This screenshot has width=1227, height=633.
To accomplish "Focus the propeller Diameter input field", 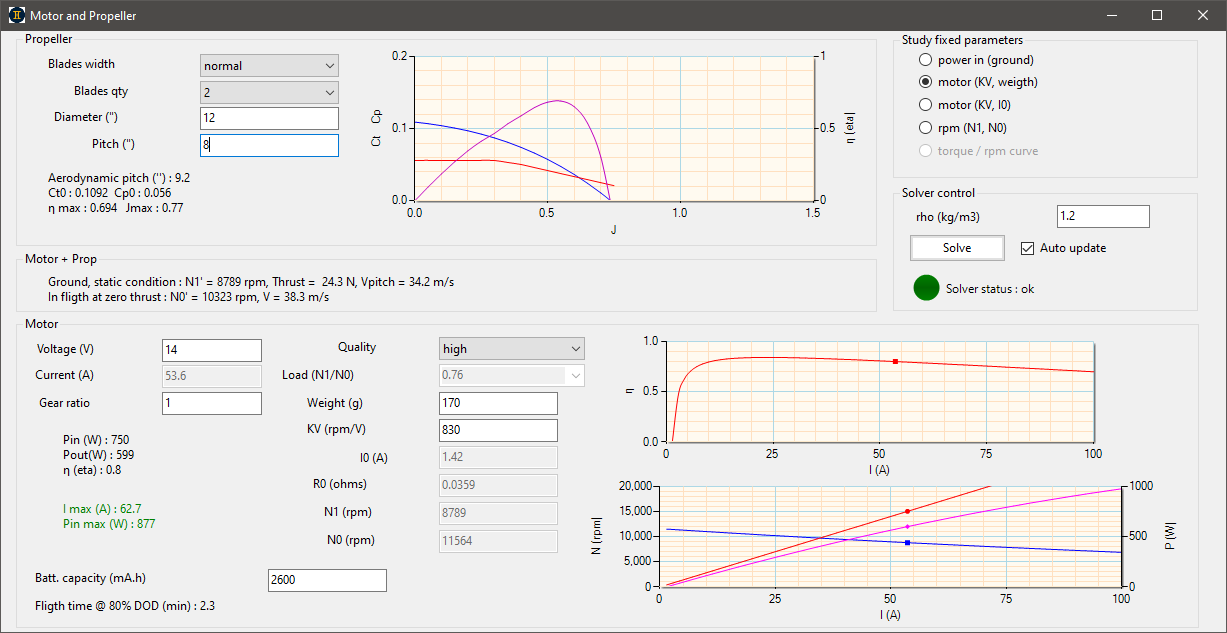I will (269, 118).
